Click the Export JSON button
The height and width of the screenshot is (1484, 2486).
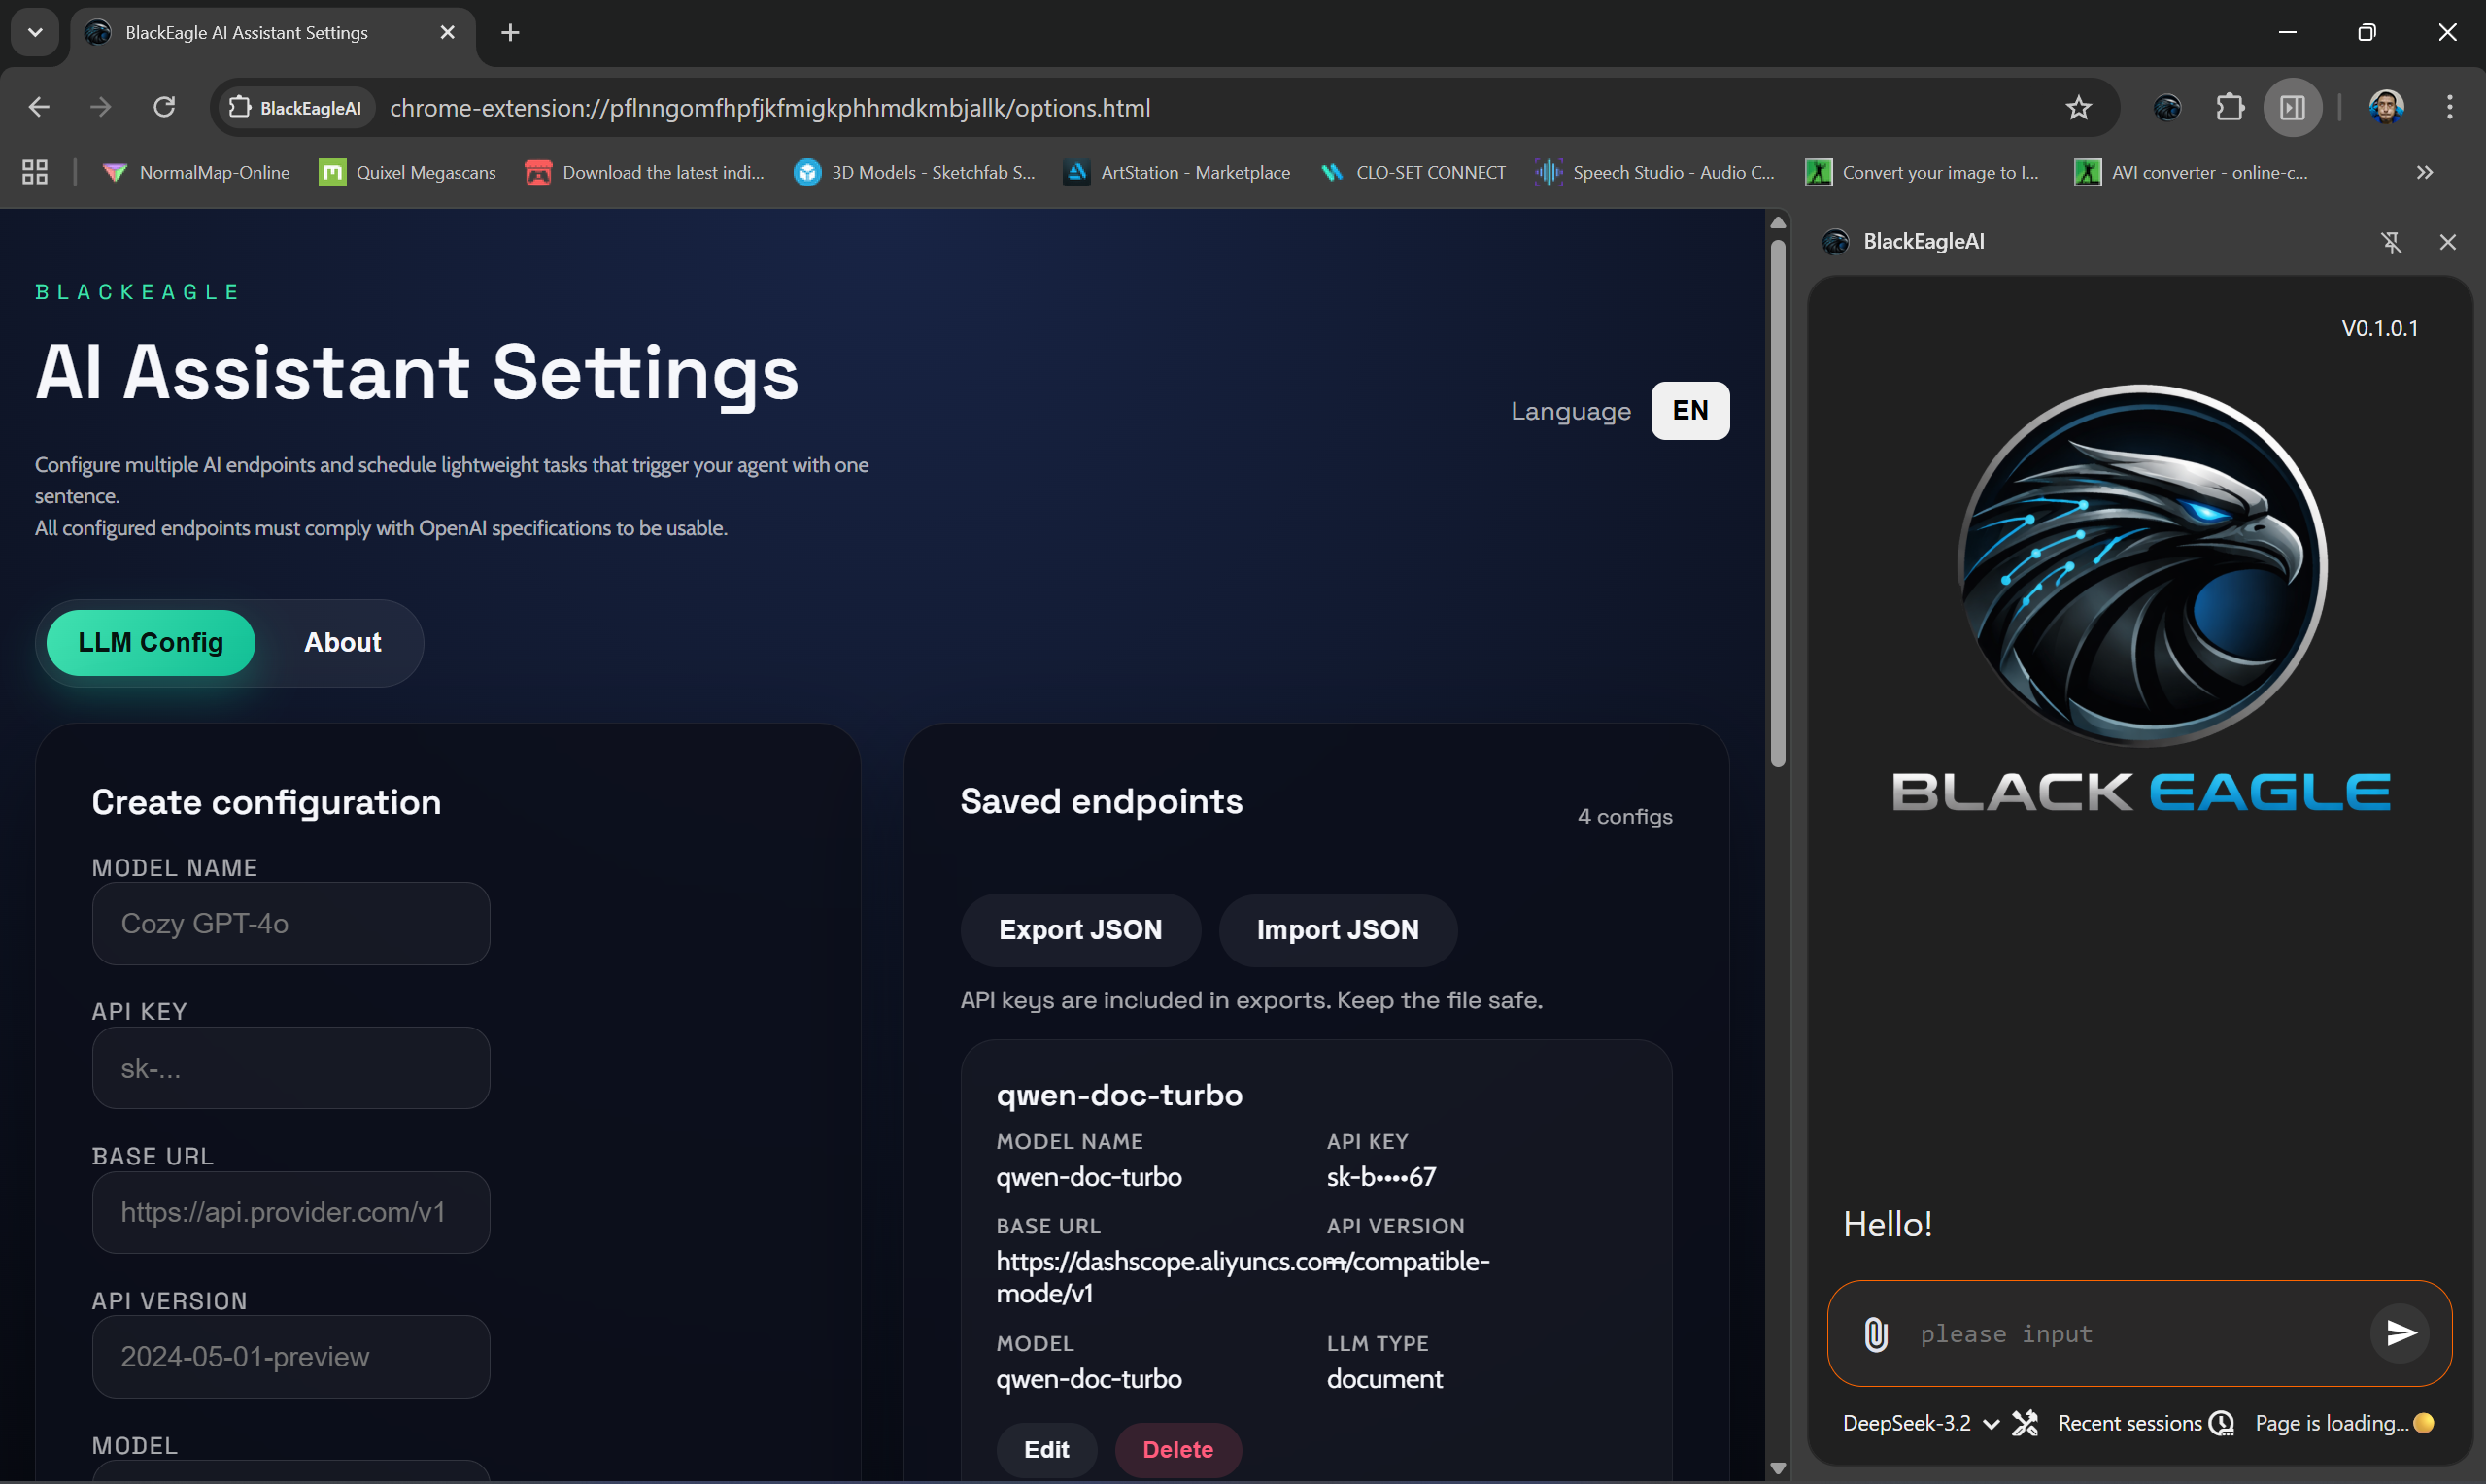tap(1080, 929)
